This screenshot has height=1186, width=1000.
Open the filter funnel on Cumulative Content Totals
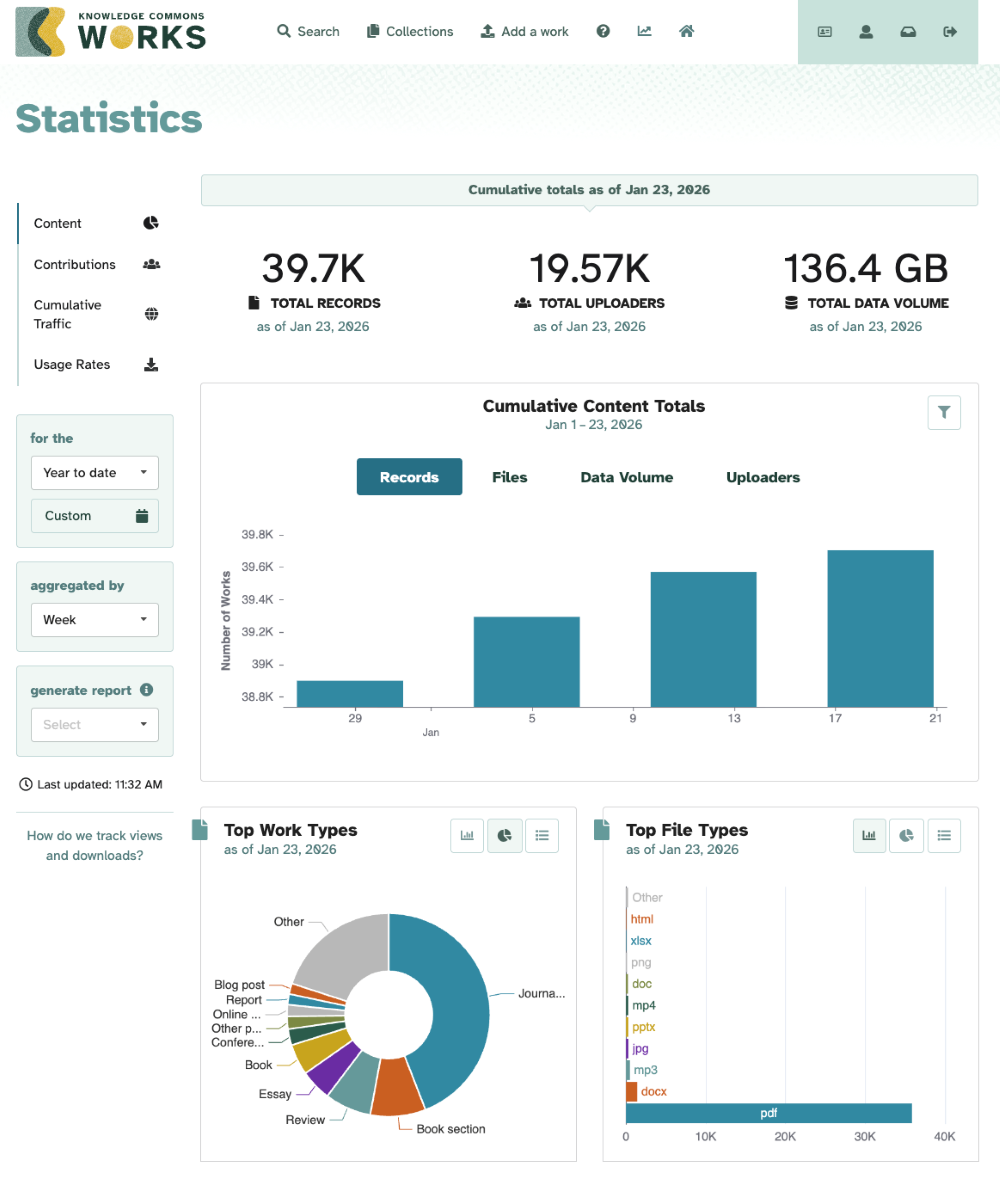944,412
